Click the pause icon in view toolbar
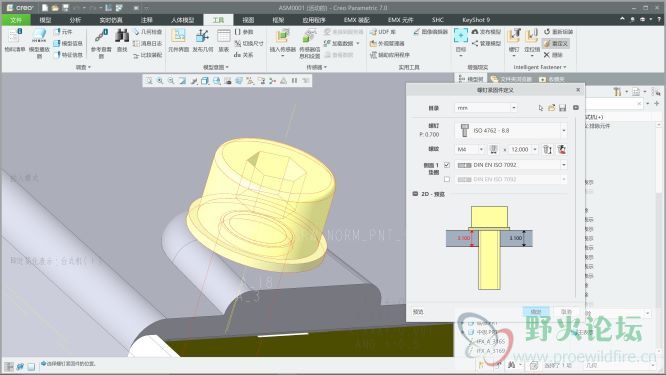The width and height of the screenshot is (666, 375). tap(294, 81)
